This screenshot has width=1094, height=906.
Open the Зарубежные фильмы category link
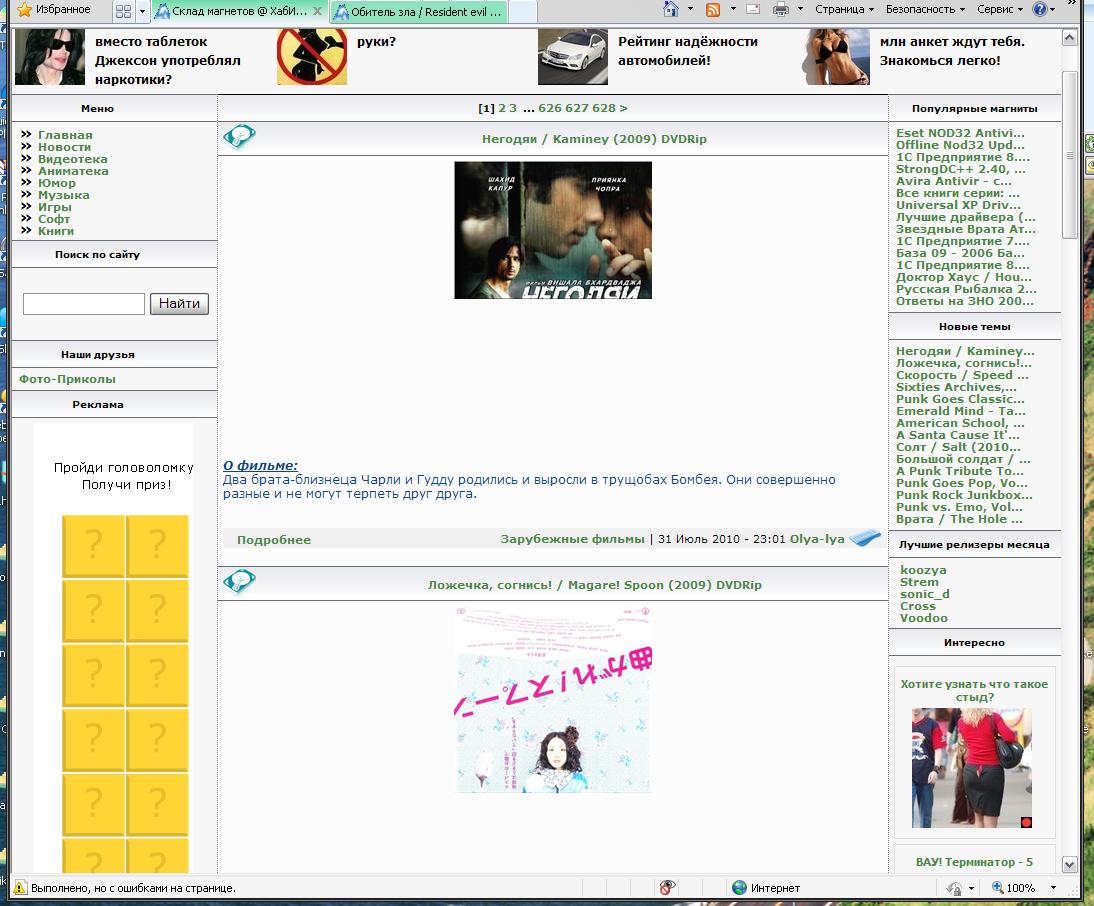click(x=572, y=539)
